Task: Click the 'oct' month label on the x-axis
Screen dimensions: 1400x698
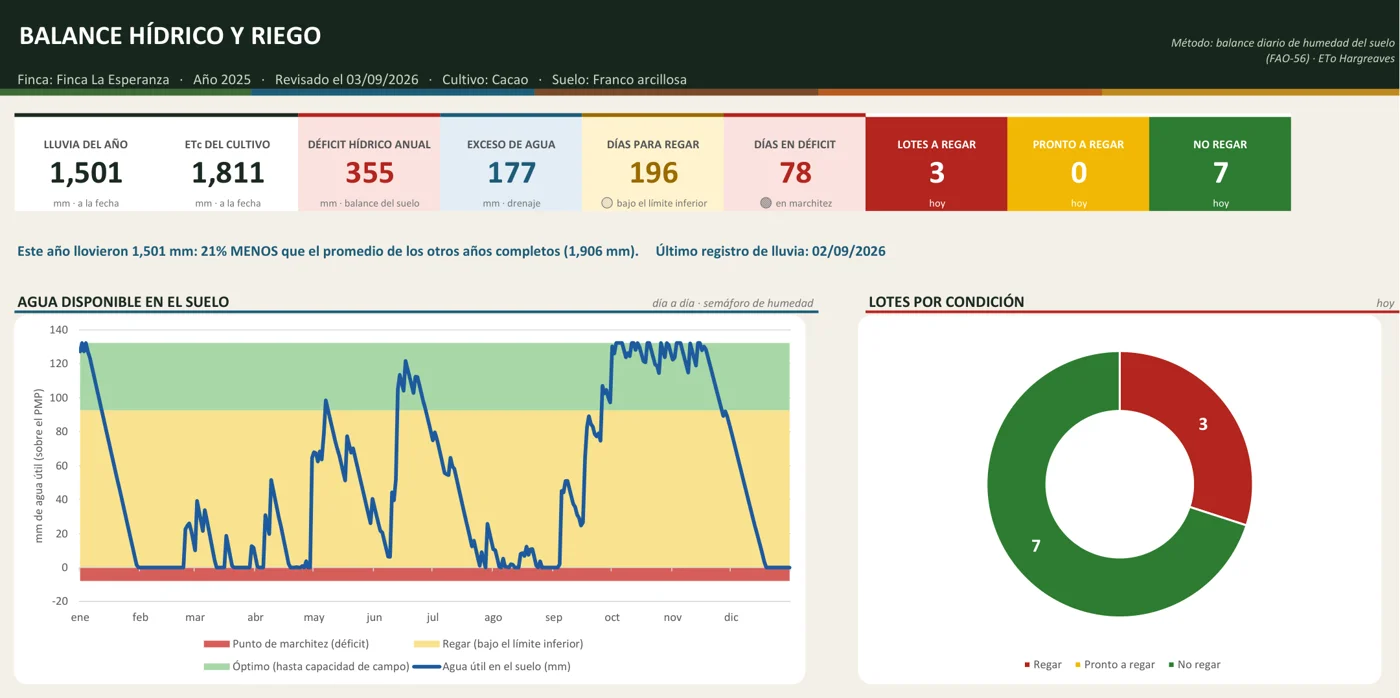Action: pos(612,617)
